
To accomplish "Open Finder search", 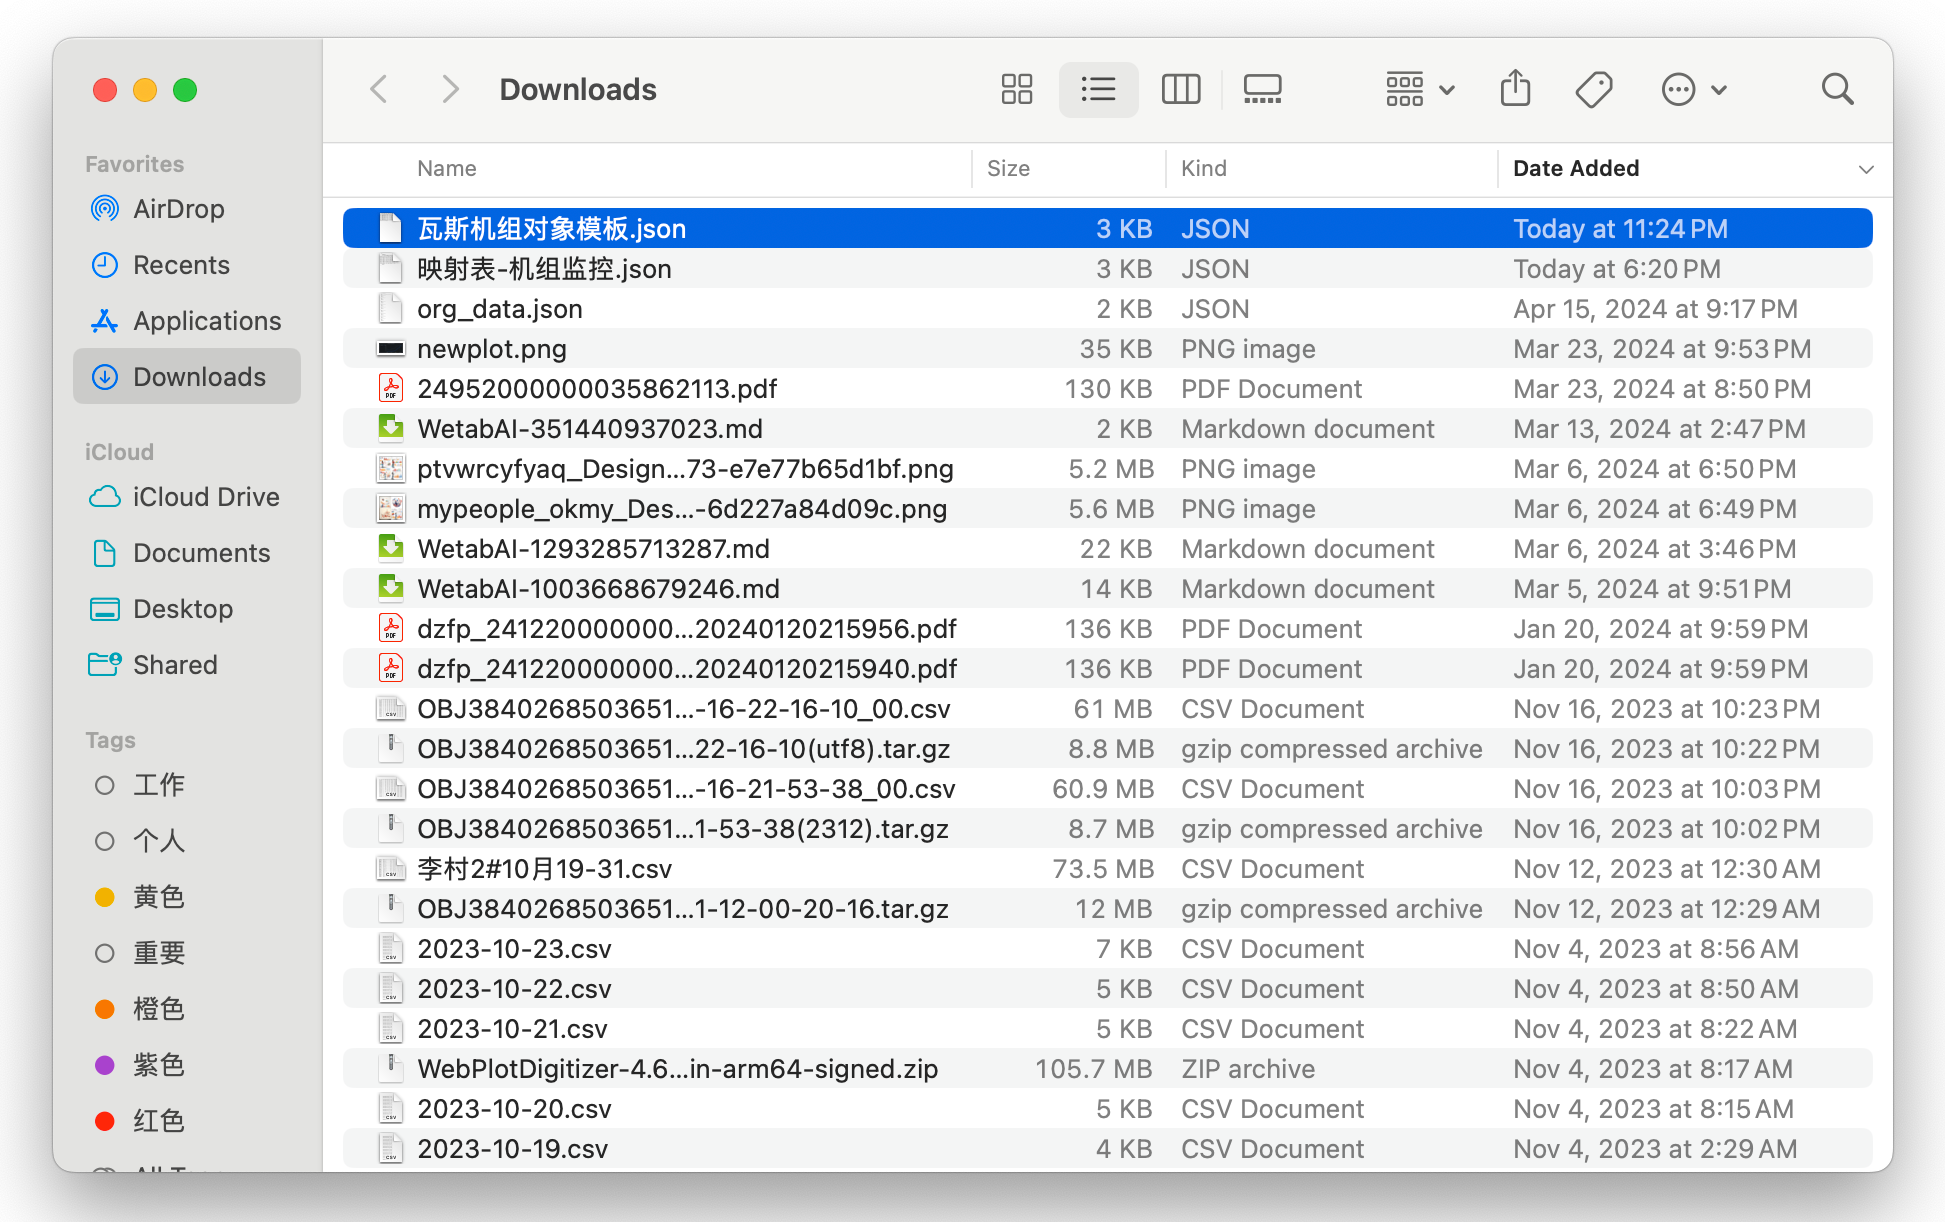I will click(x=1837, y=90).
